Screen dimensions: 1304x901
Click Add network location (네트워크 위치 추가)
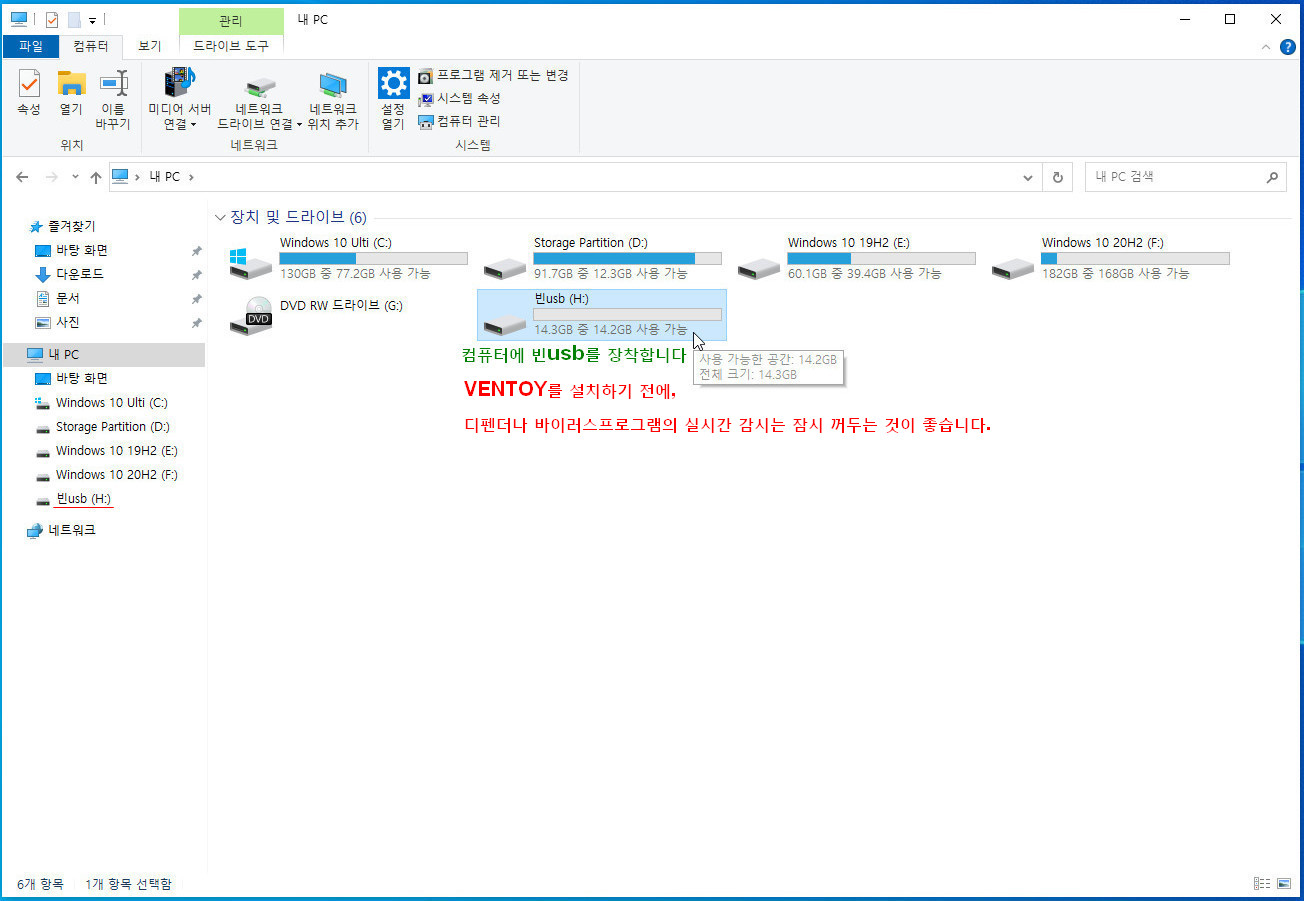coord(333,100)
